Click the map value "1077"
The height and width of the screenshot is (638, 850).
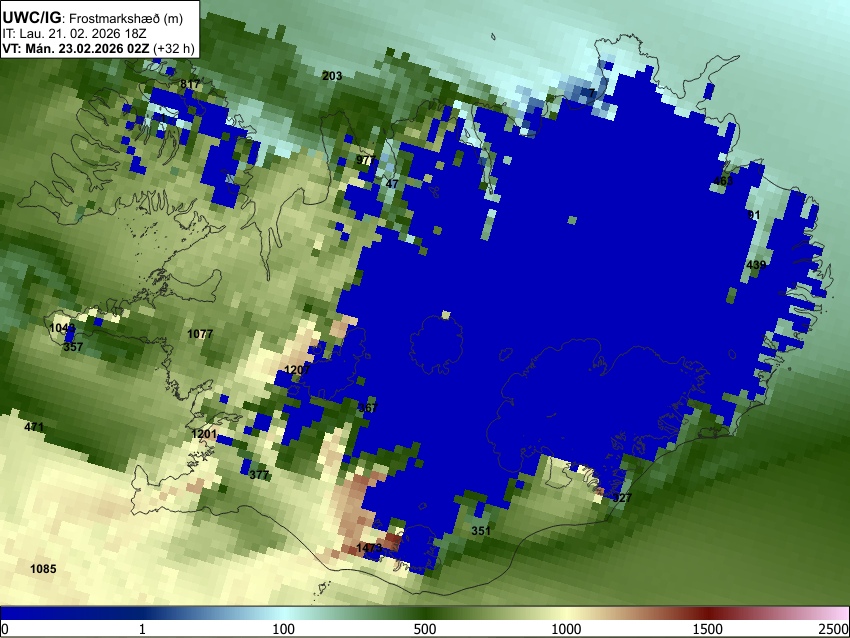pos(200,334)
